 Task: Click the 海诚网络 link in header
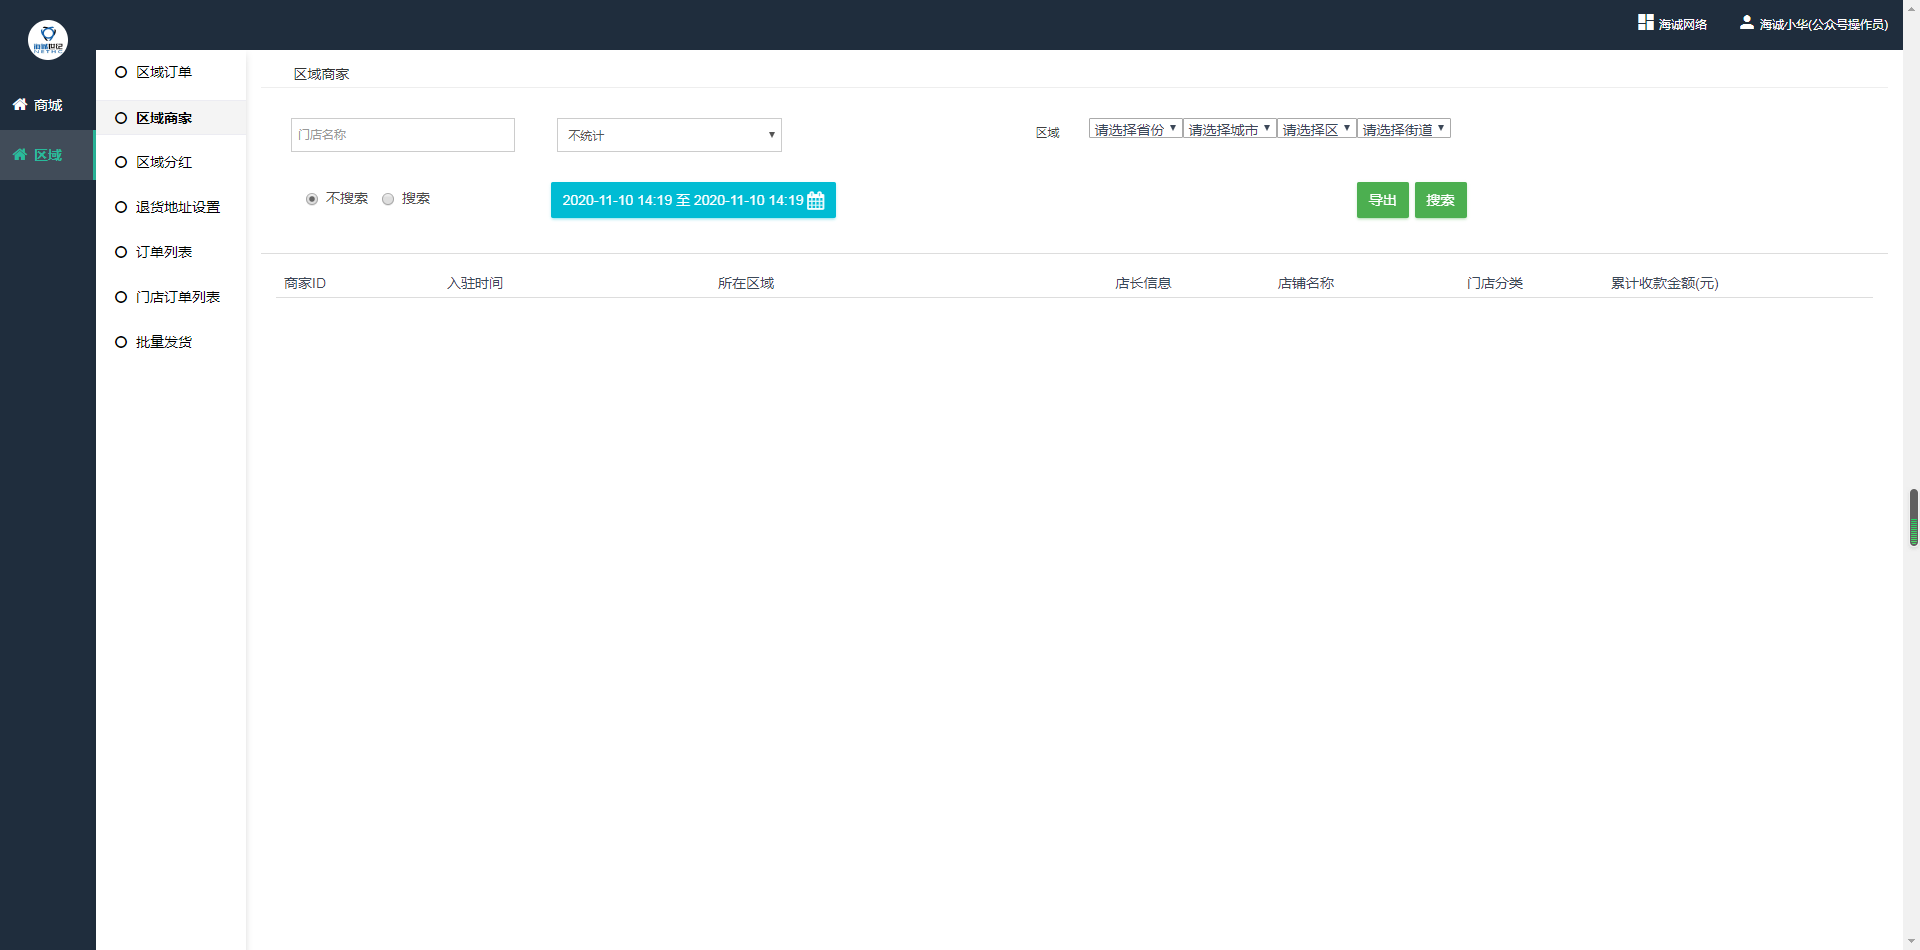[1683, 24]
